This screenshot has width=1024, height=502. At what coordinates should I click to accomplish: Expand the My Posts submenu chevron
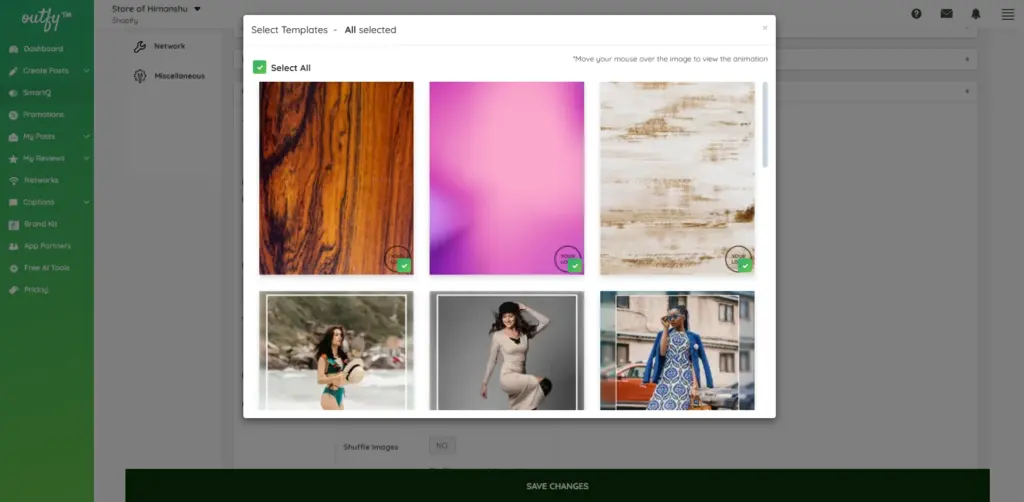[x=87, y=137]
